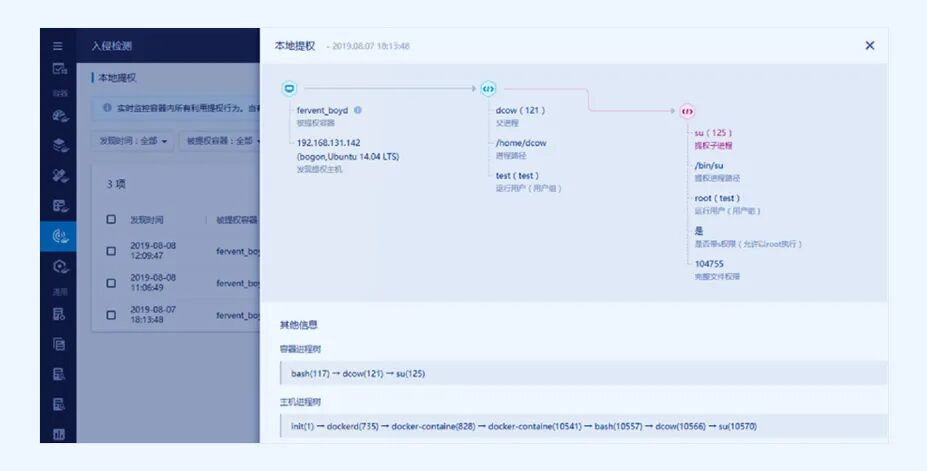Screen dimensions: 927x471
Task: Click the file permission value 104755
Action: (x=709, y=264)
